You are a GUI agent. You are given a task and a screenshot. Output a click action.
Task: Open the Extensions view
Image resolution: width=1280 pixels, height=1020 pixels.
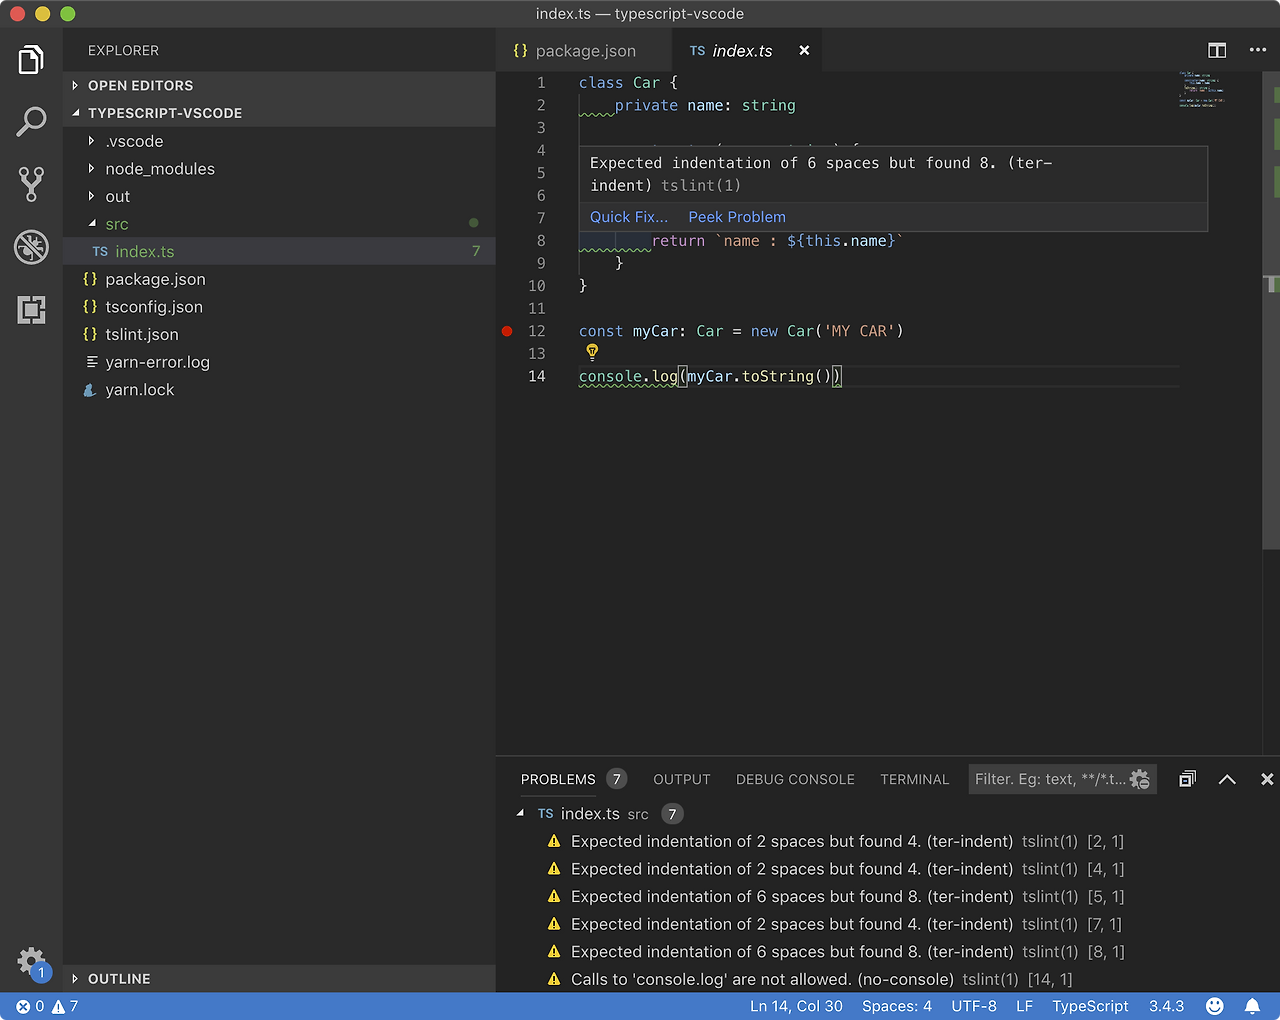(x=31, y=309)
